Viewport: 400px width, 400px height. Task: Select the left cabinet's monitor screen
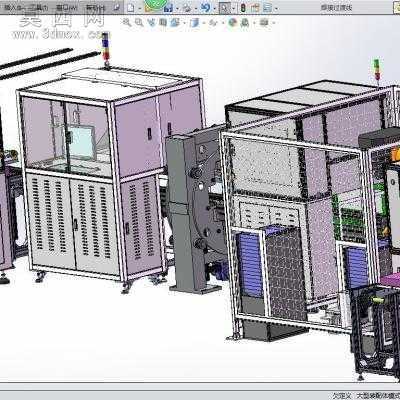tap(81, 143)
